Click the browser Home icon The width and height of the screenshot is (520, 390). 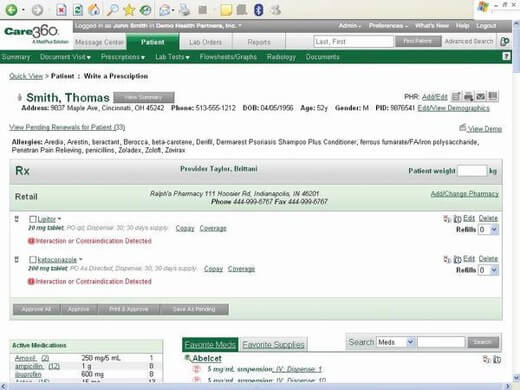click(94, 10)
